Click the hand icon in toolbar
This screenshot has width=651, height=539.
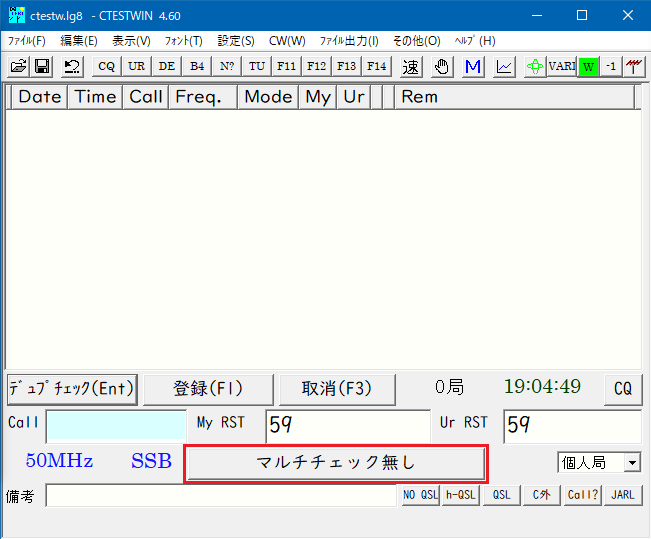coord(442,66)
